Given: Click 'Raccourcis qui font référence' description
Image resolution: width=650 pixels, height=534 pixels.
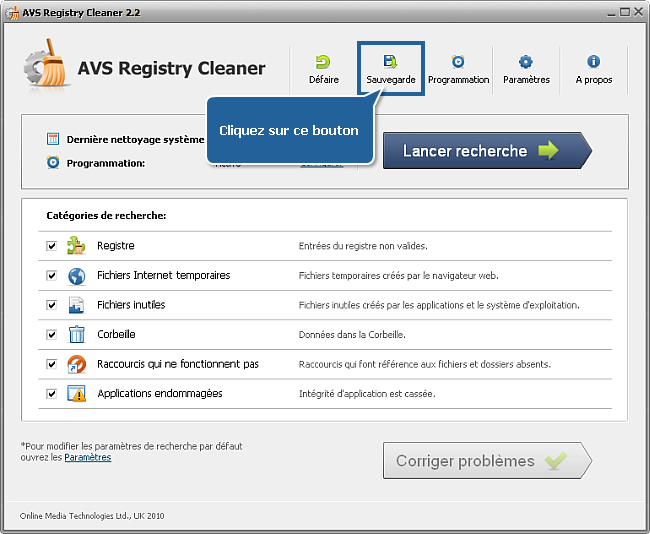Looking at the screenshot, I should point(424,364).
